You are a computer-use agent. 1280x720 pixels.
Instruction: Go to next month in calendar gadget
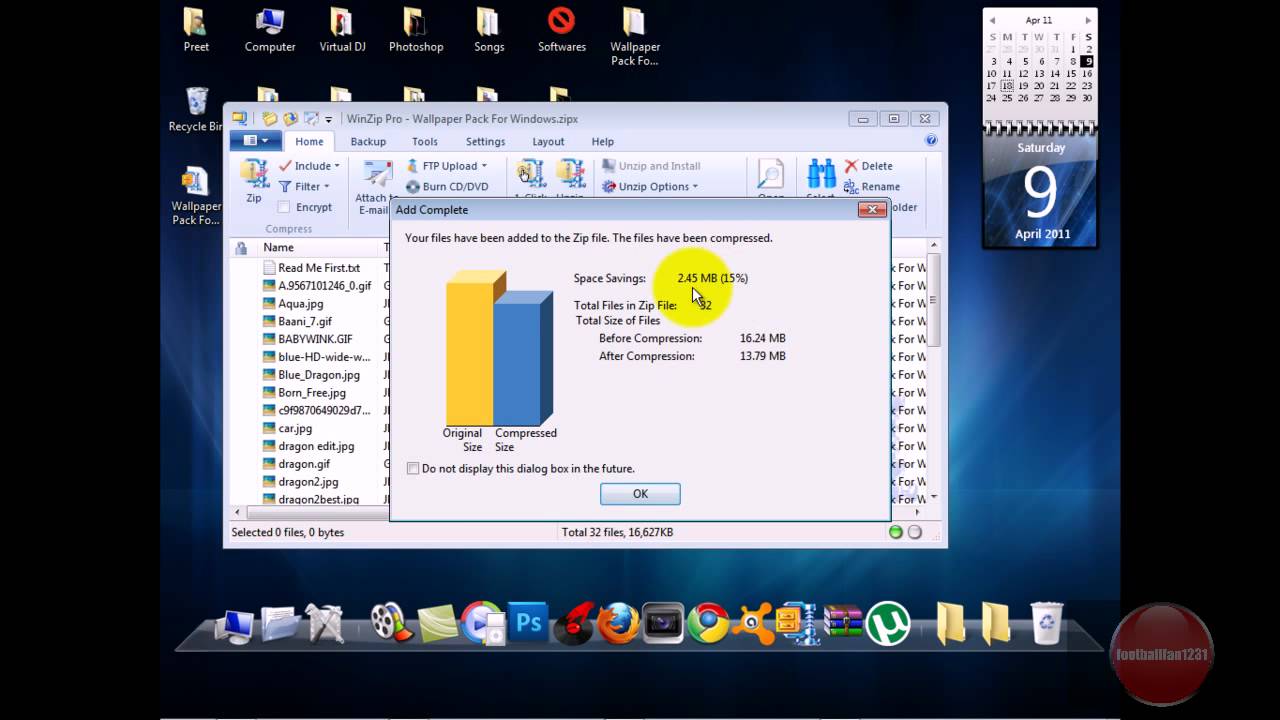point(1088,20)
